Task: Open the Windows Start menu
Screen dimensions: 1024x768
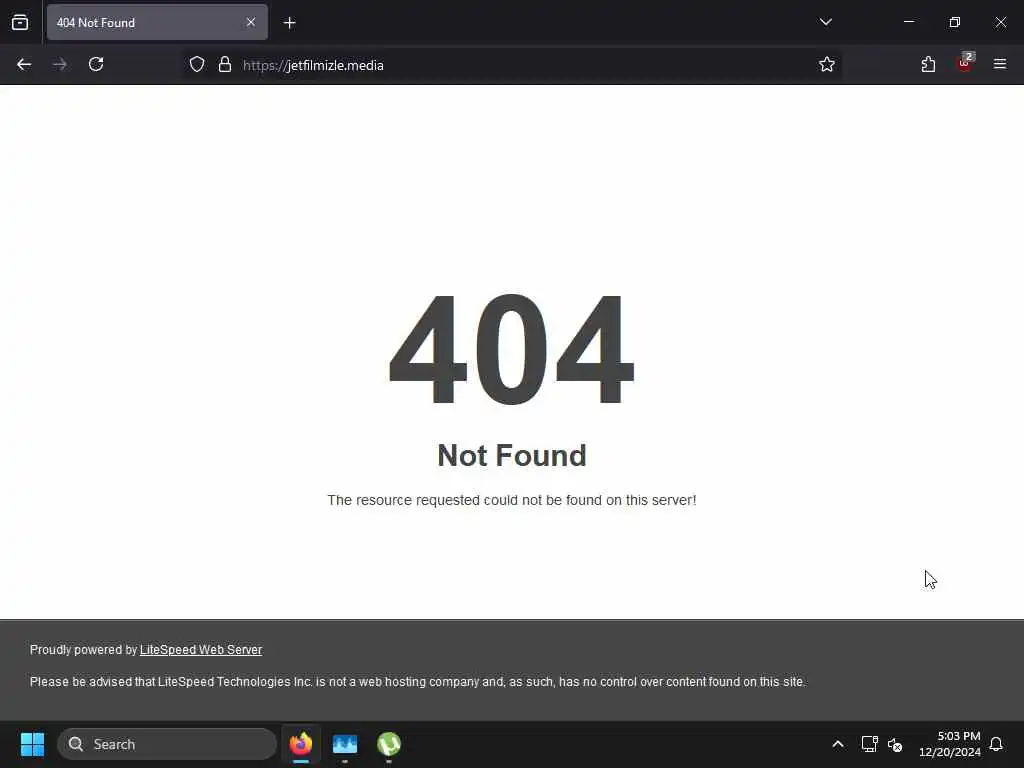Action: click(x=32, y=744)
